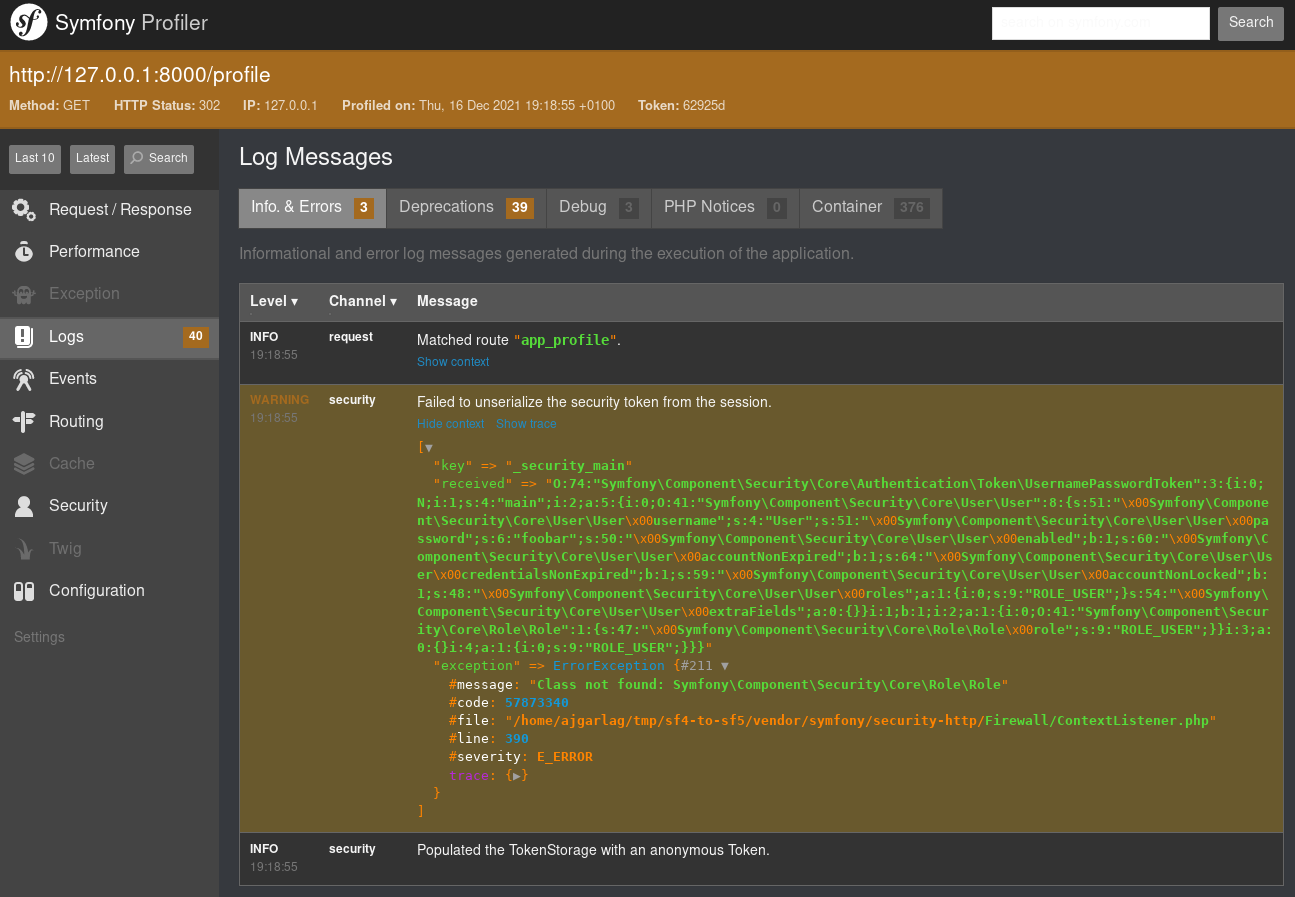
Task: Click the sidebar Search button
Action: pos(159,158)
